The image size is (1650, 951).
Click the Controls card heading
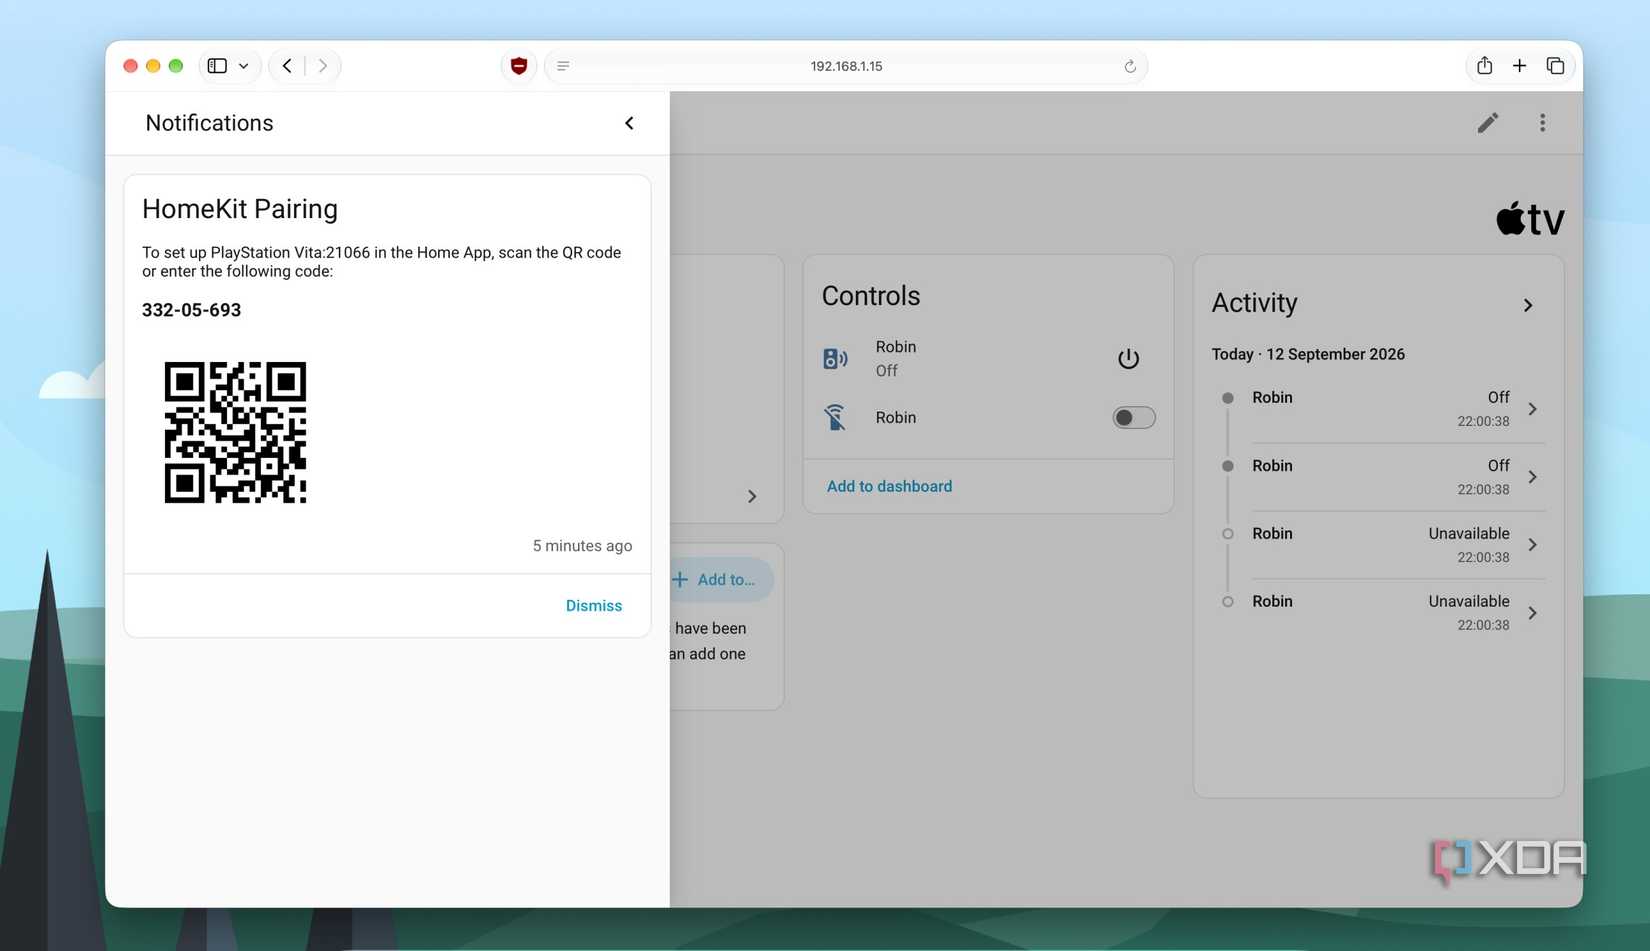pos(870,296)
